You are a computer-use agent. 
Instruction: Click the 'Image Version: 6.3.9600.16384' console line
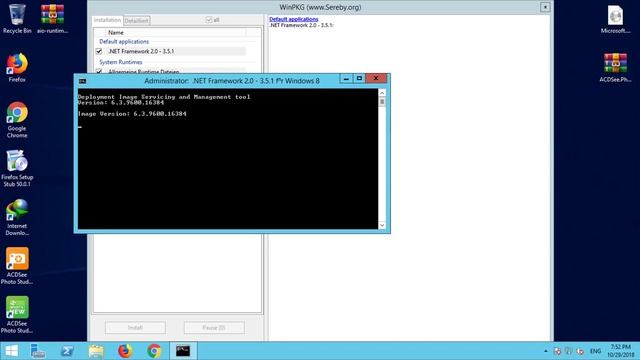[x=132, y=114]
